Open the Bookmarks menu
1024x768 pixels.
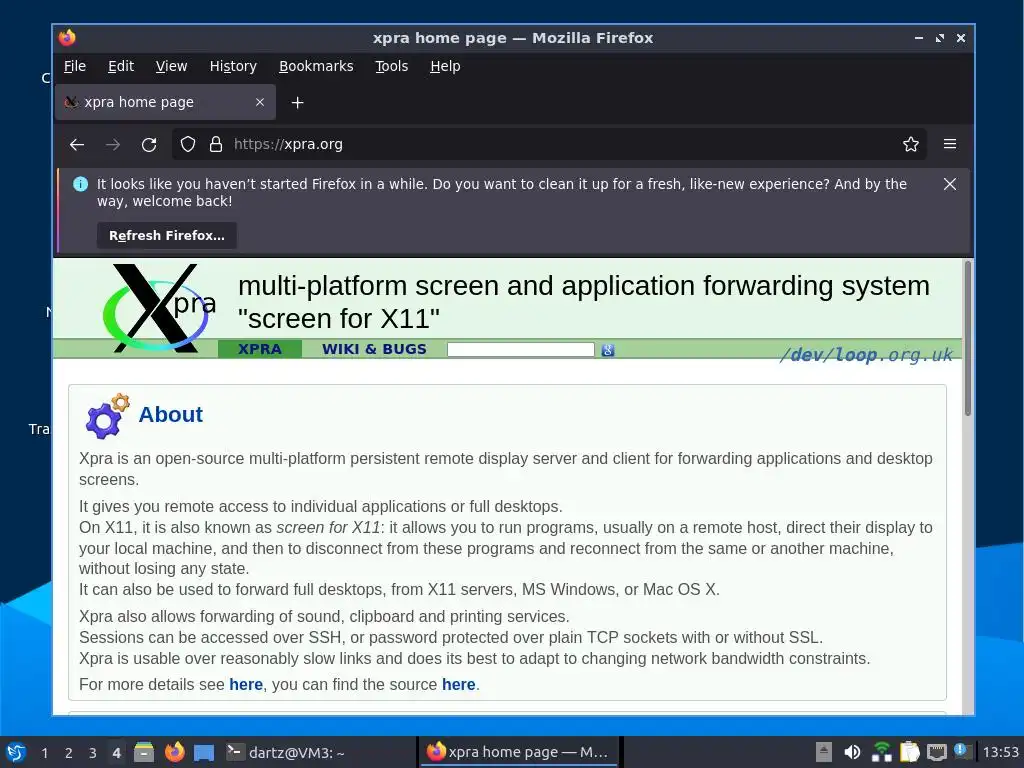(x=316, y=66)
